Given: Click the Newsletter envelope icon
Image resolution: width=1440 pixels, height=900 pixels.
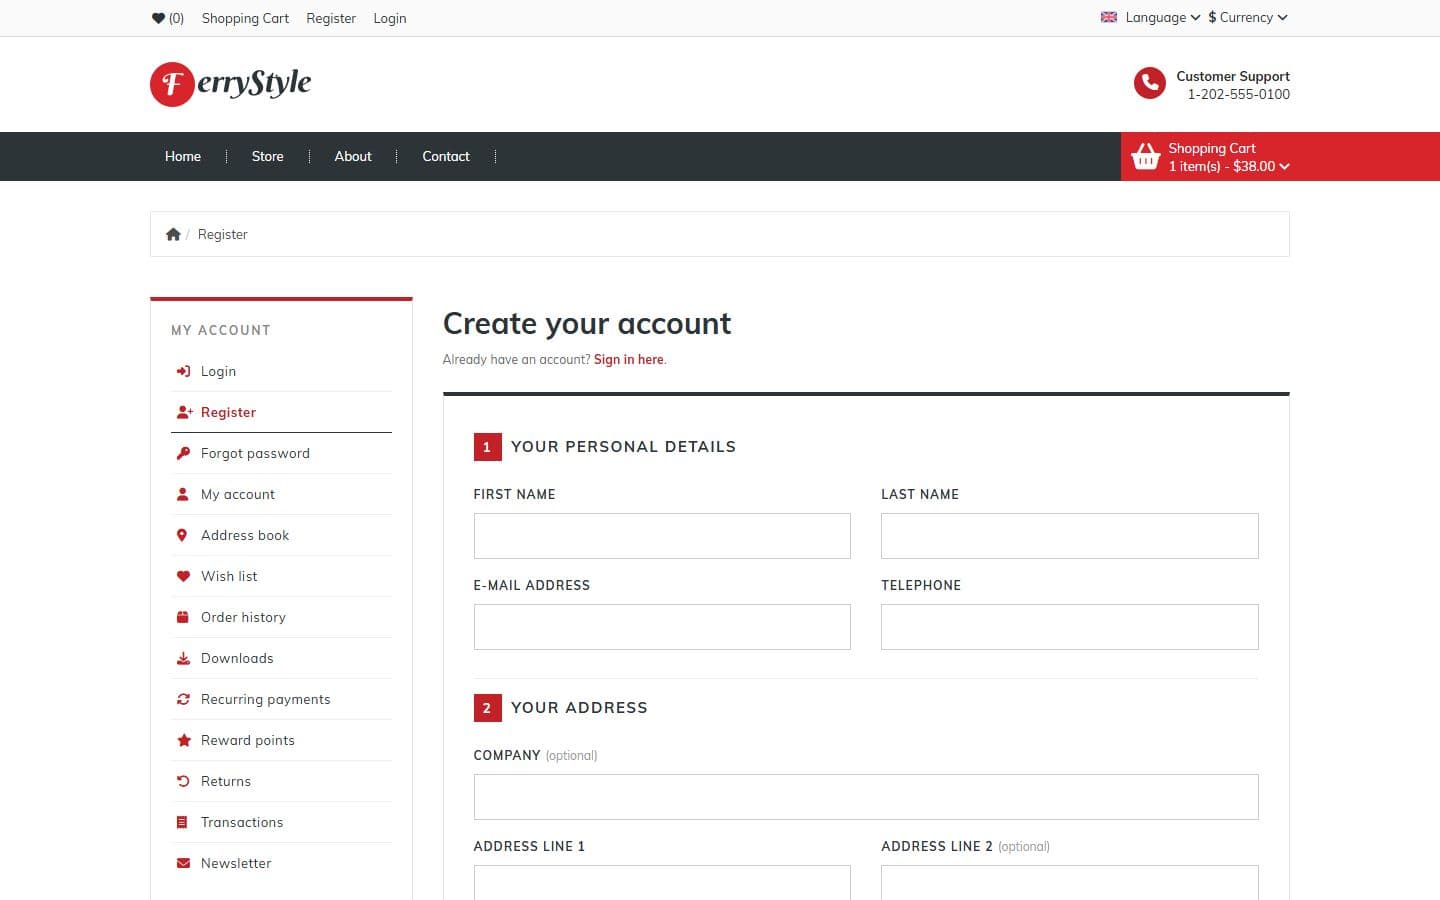Looking at the screenshot, I should click(183, 863).
